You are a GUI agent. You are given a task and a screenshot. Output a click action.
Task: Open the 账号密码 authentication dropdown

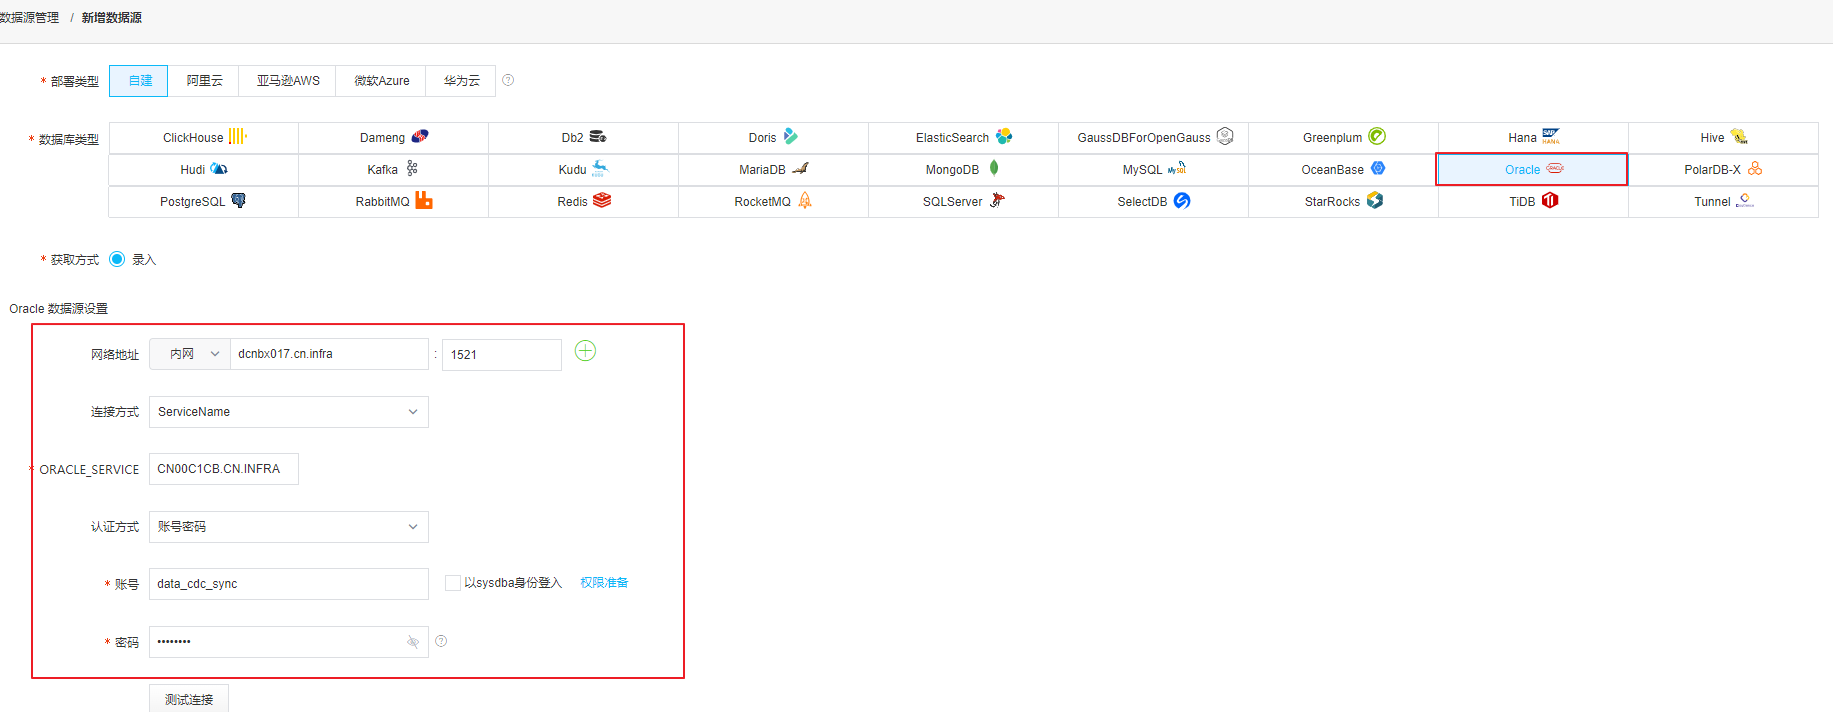[x=289, y=527]
